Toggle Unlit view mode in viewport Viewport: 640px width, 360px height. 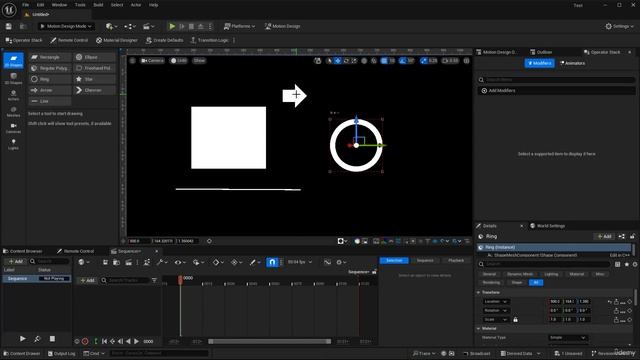(x=178, y=61)
